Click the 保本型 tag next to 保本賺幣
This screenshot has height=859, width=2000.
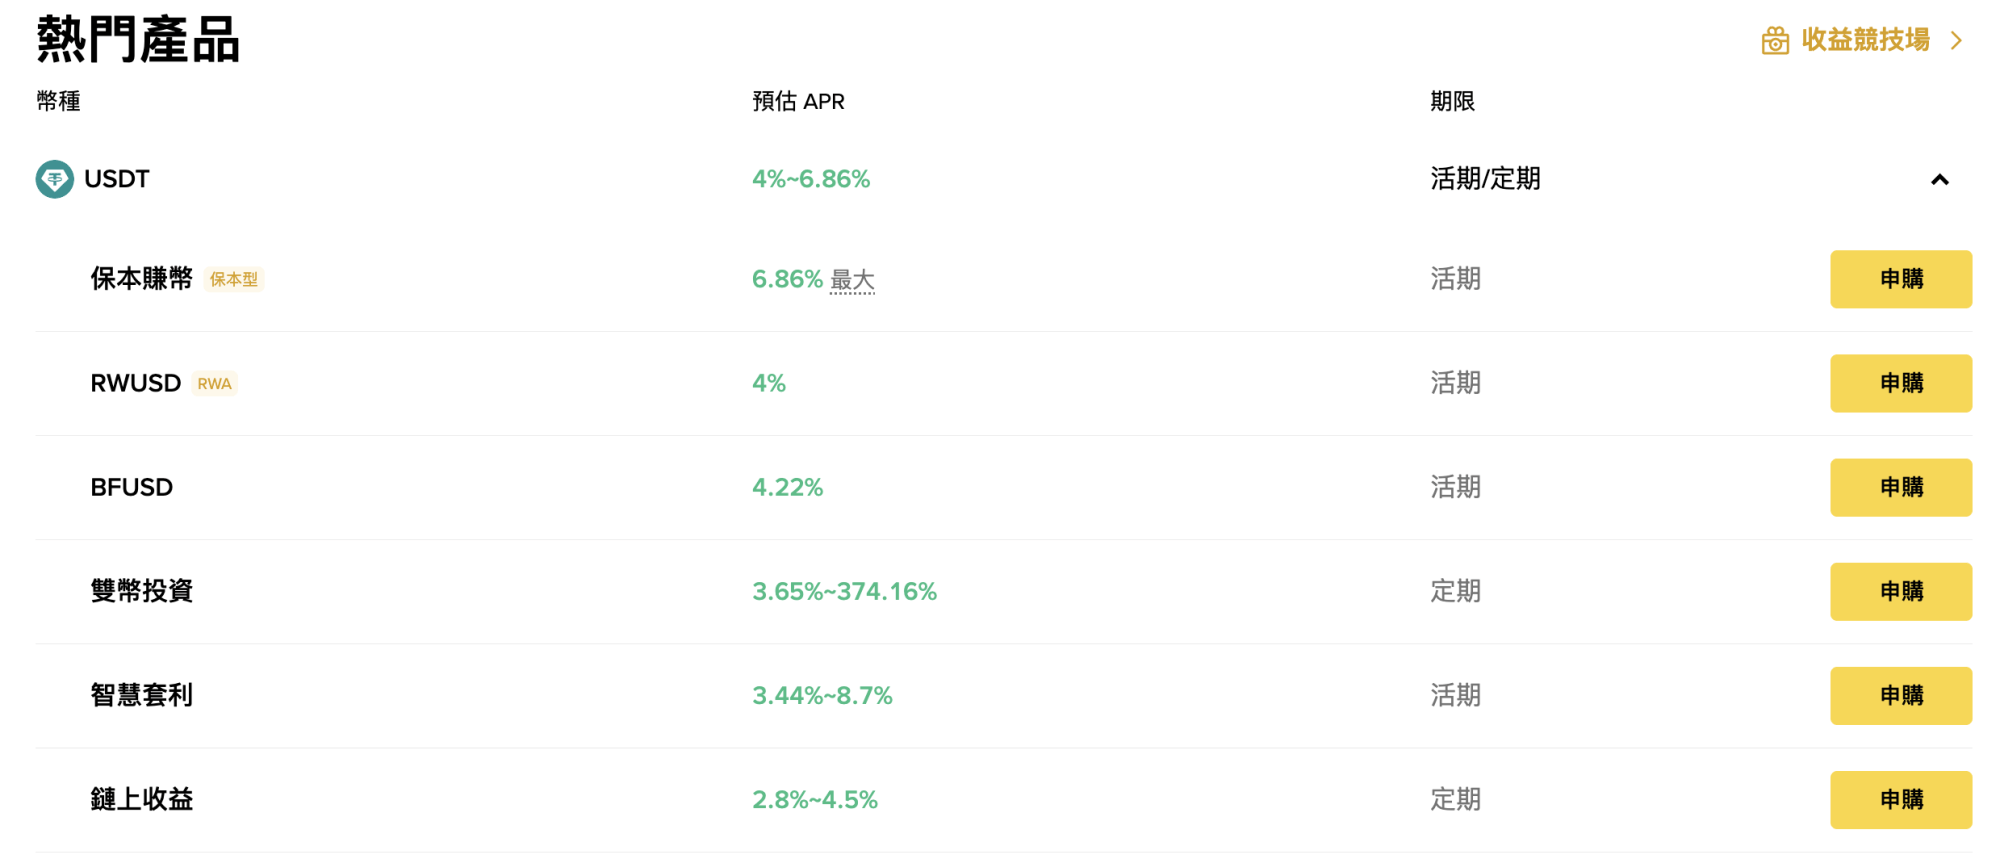(x=233, y=279)
